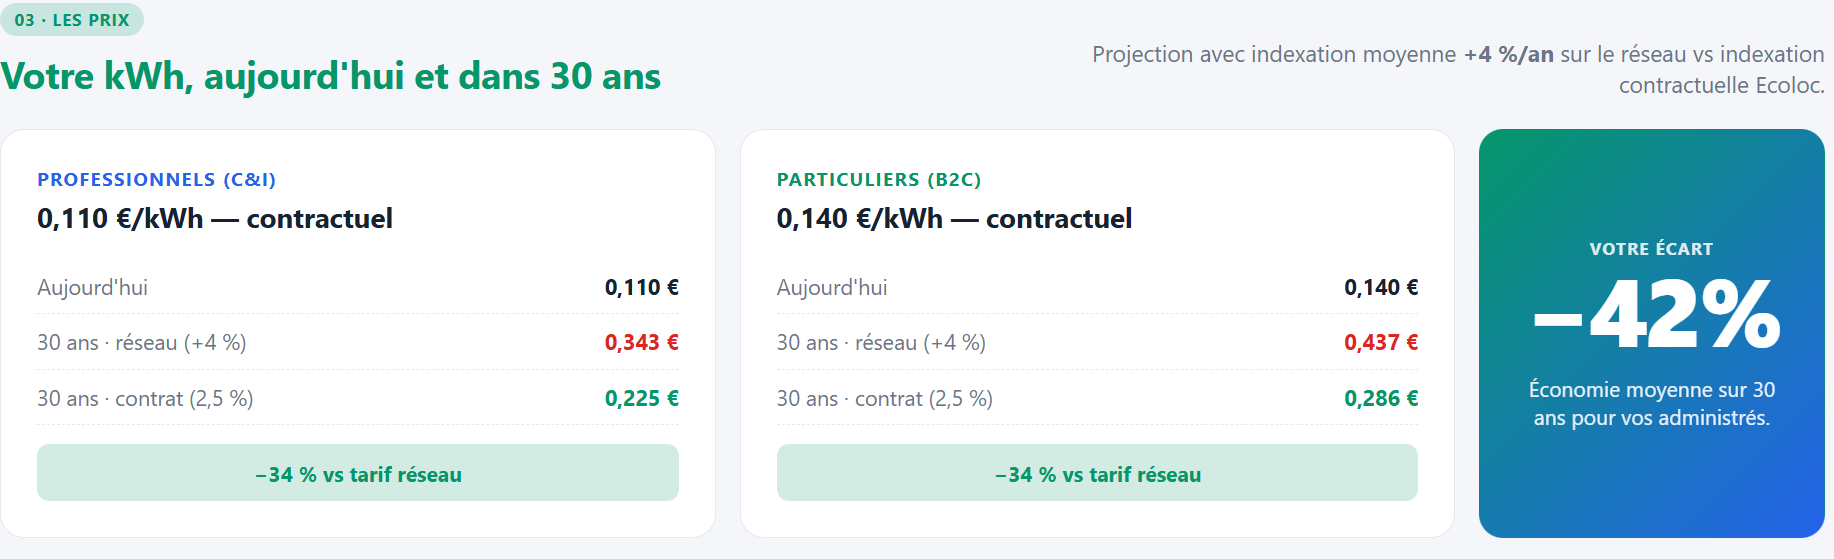This screenshot has width=1834, height=559.
Task: Click the '0,140 €/kWh — contractuel' title
Action: click(x=954, y=219)
